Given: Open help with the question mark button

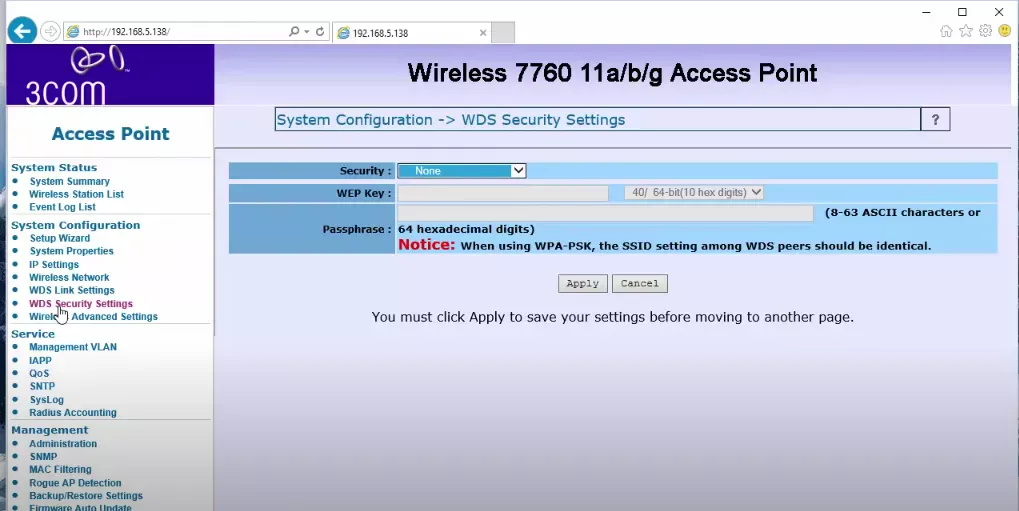Looking at the screenshot, I should click(935, 120).
